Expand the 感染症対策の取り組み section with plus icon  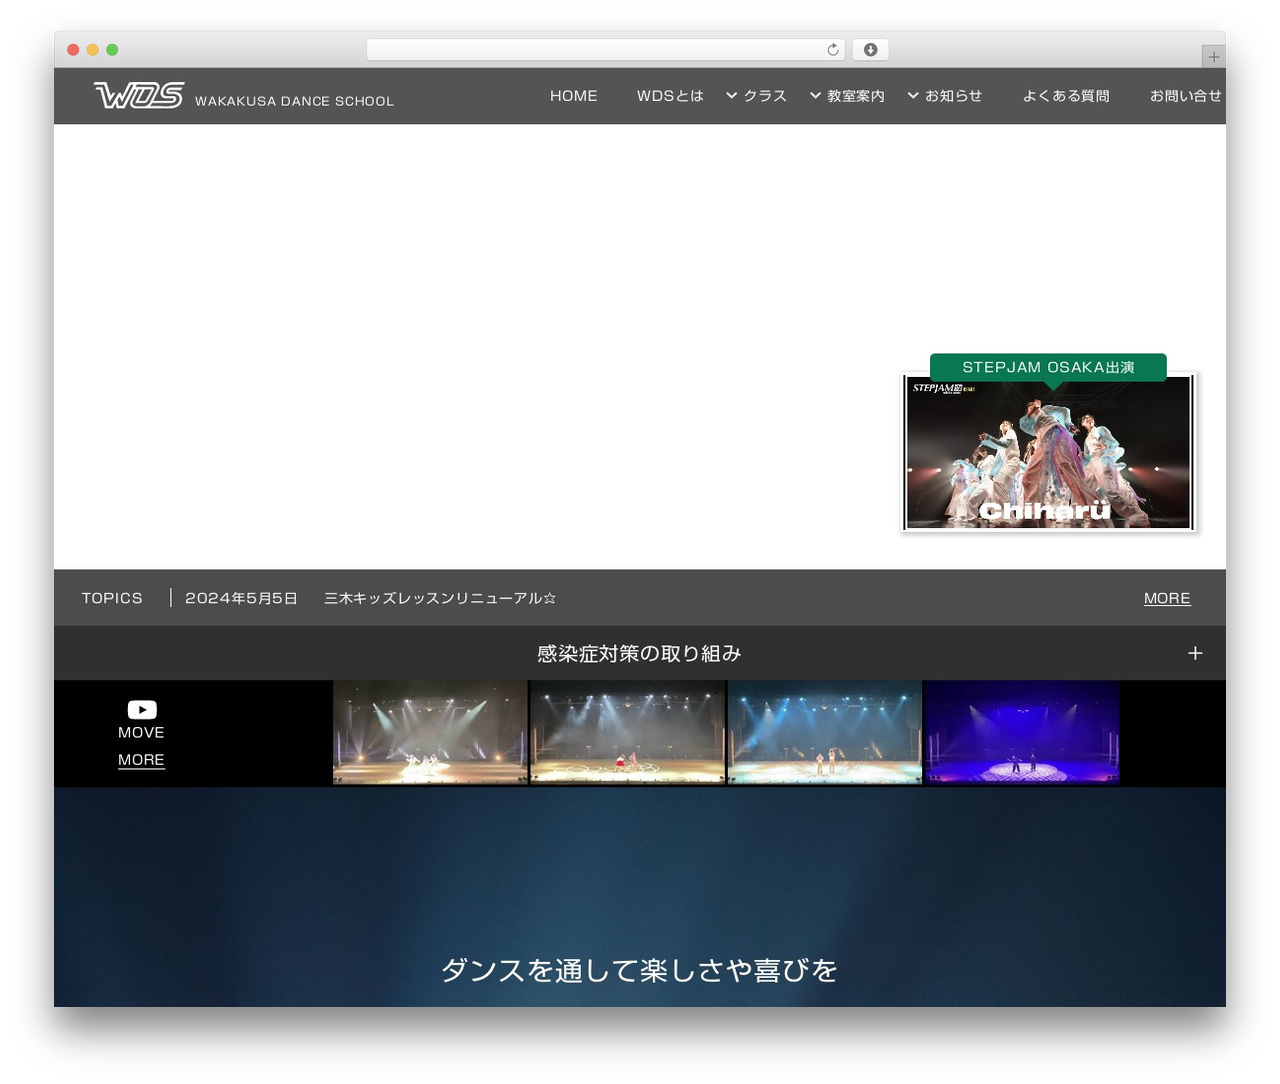(1195, 653)
